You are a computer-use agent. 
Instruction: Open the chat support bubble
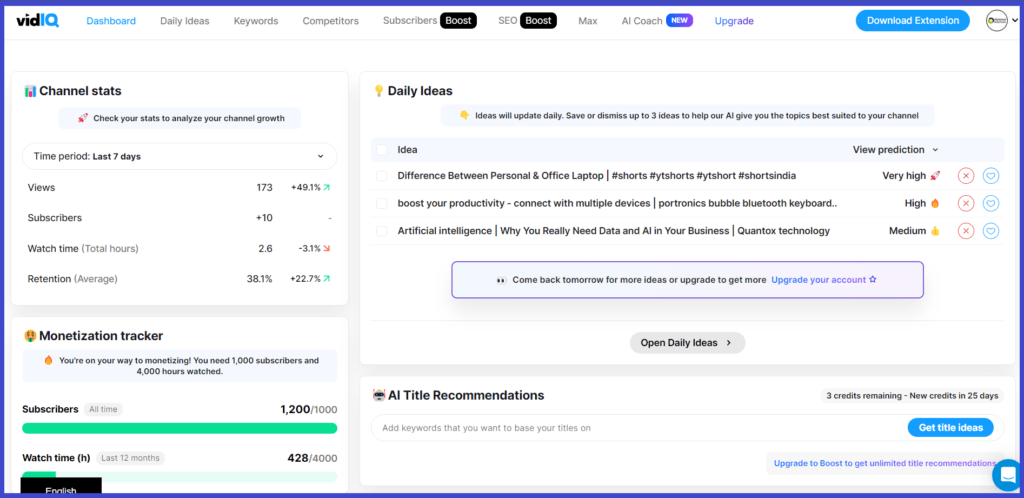1007,475
